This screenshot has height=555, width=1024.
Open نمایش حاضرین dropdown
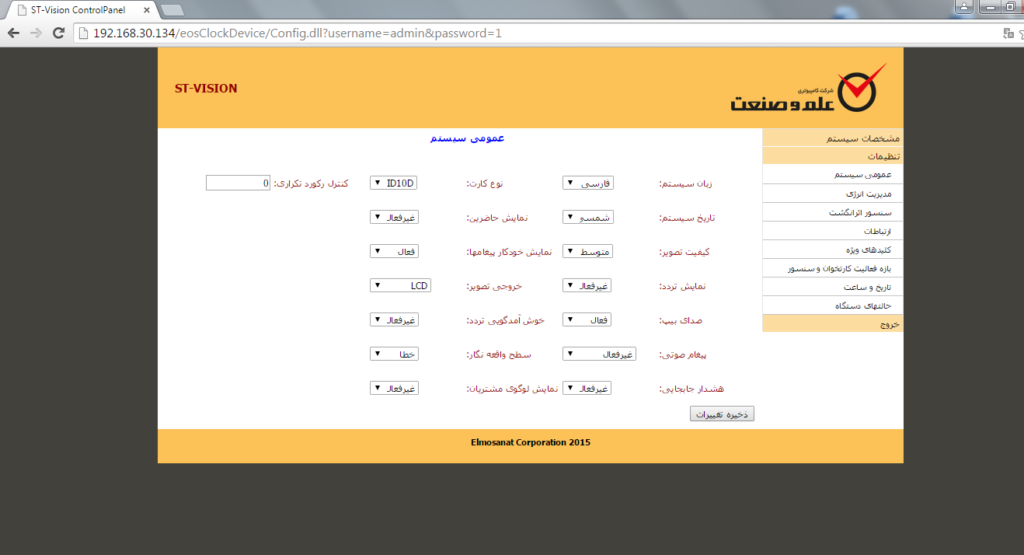tap(394, 217)
